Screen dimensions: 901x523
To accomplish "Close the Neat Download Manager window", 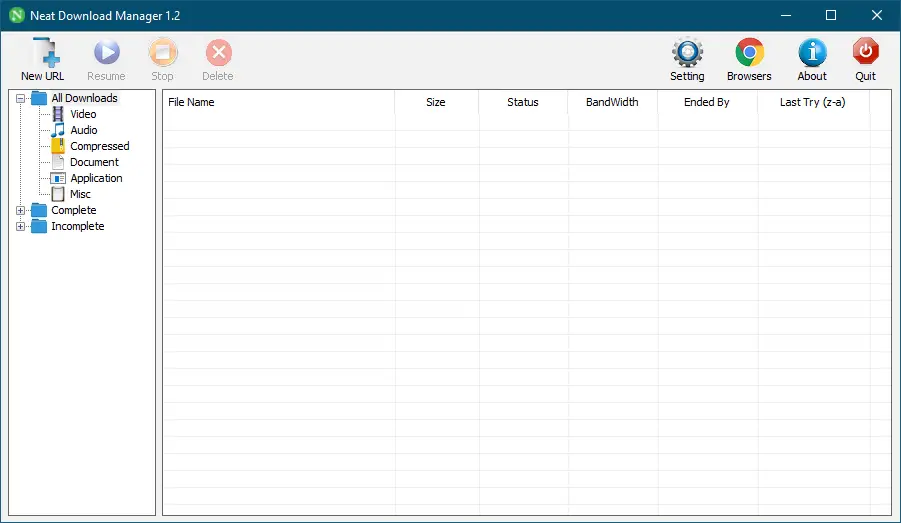I will coord(877,16).
